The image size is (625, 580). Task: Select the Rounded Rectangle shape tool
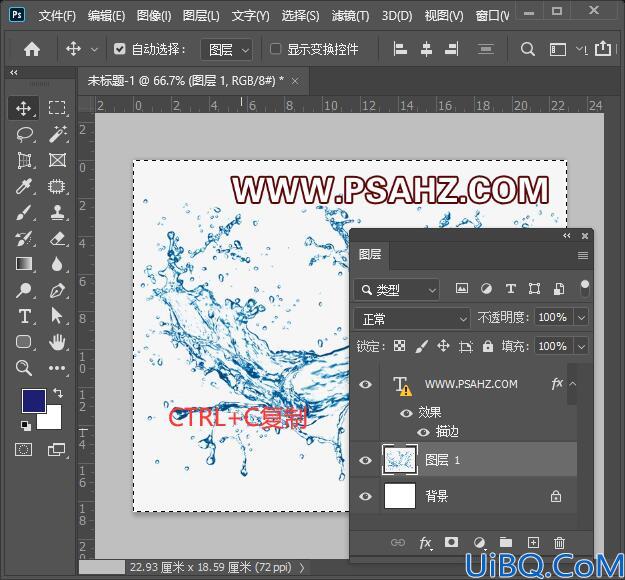[x=24, y=342]
